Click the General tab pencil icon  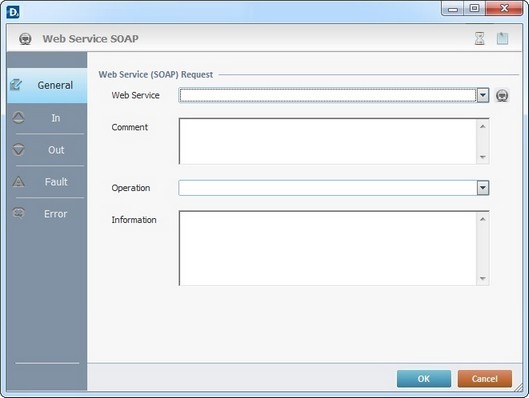(x=16, y=85)
